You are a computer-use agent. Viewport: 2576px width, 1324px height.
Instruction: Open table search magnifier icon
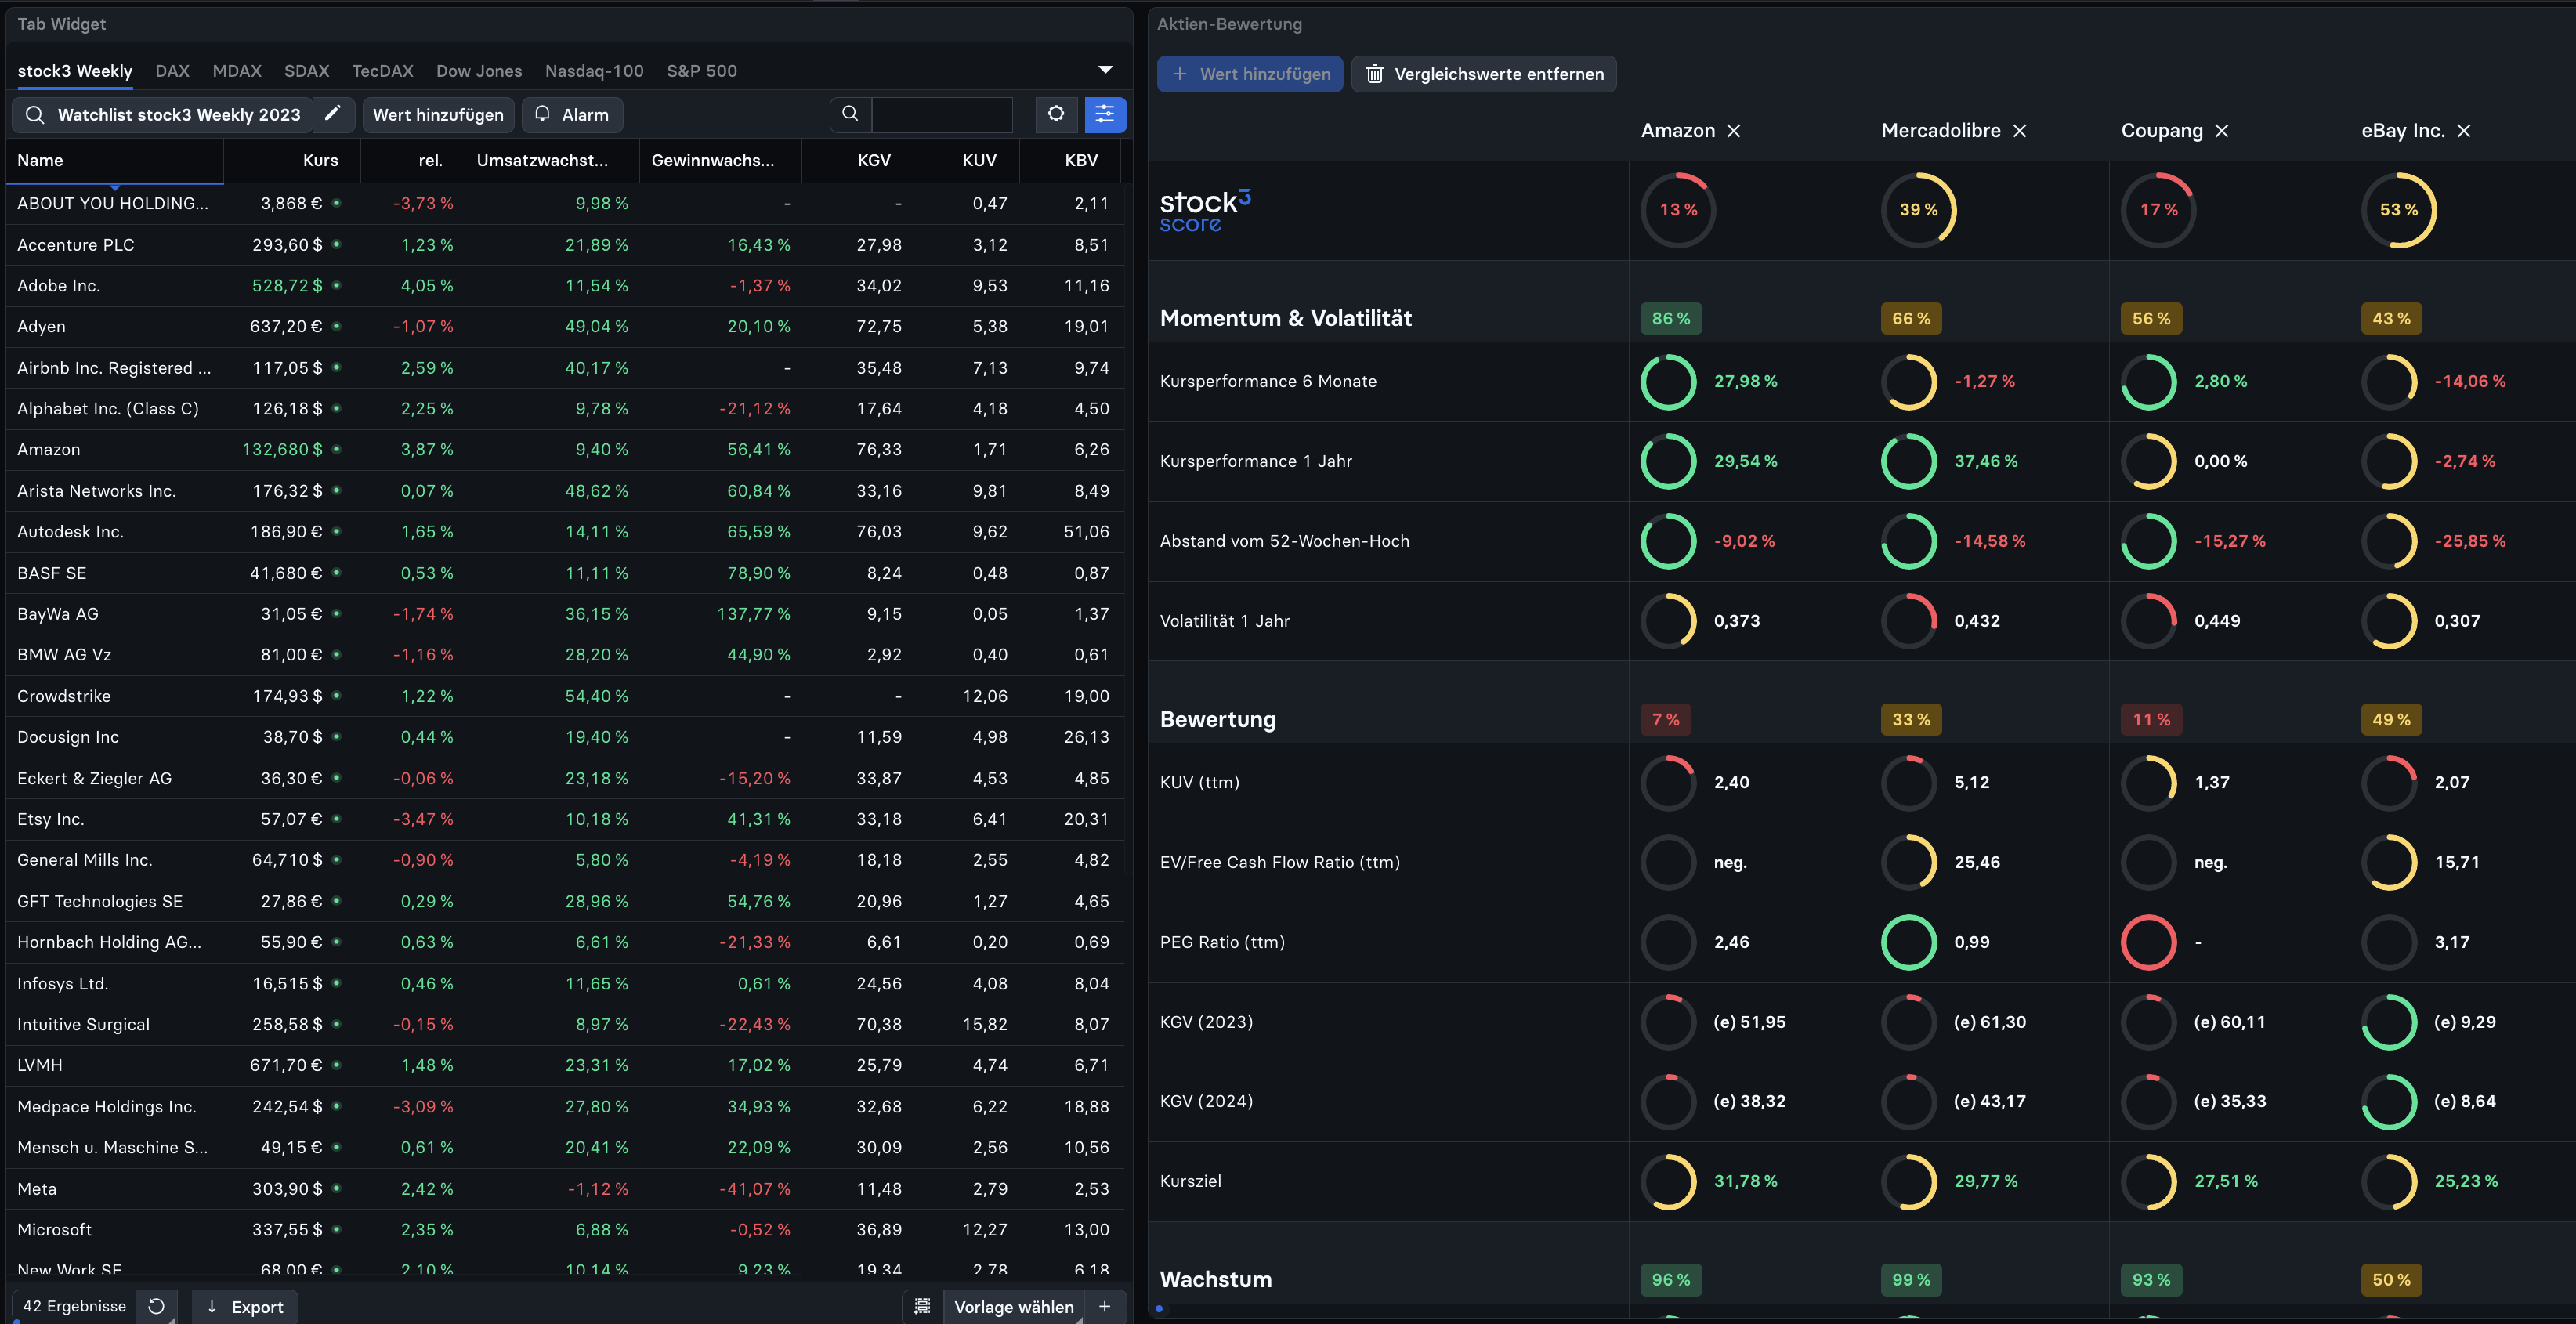pyautogui.click(x=850, y=114)
